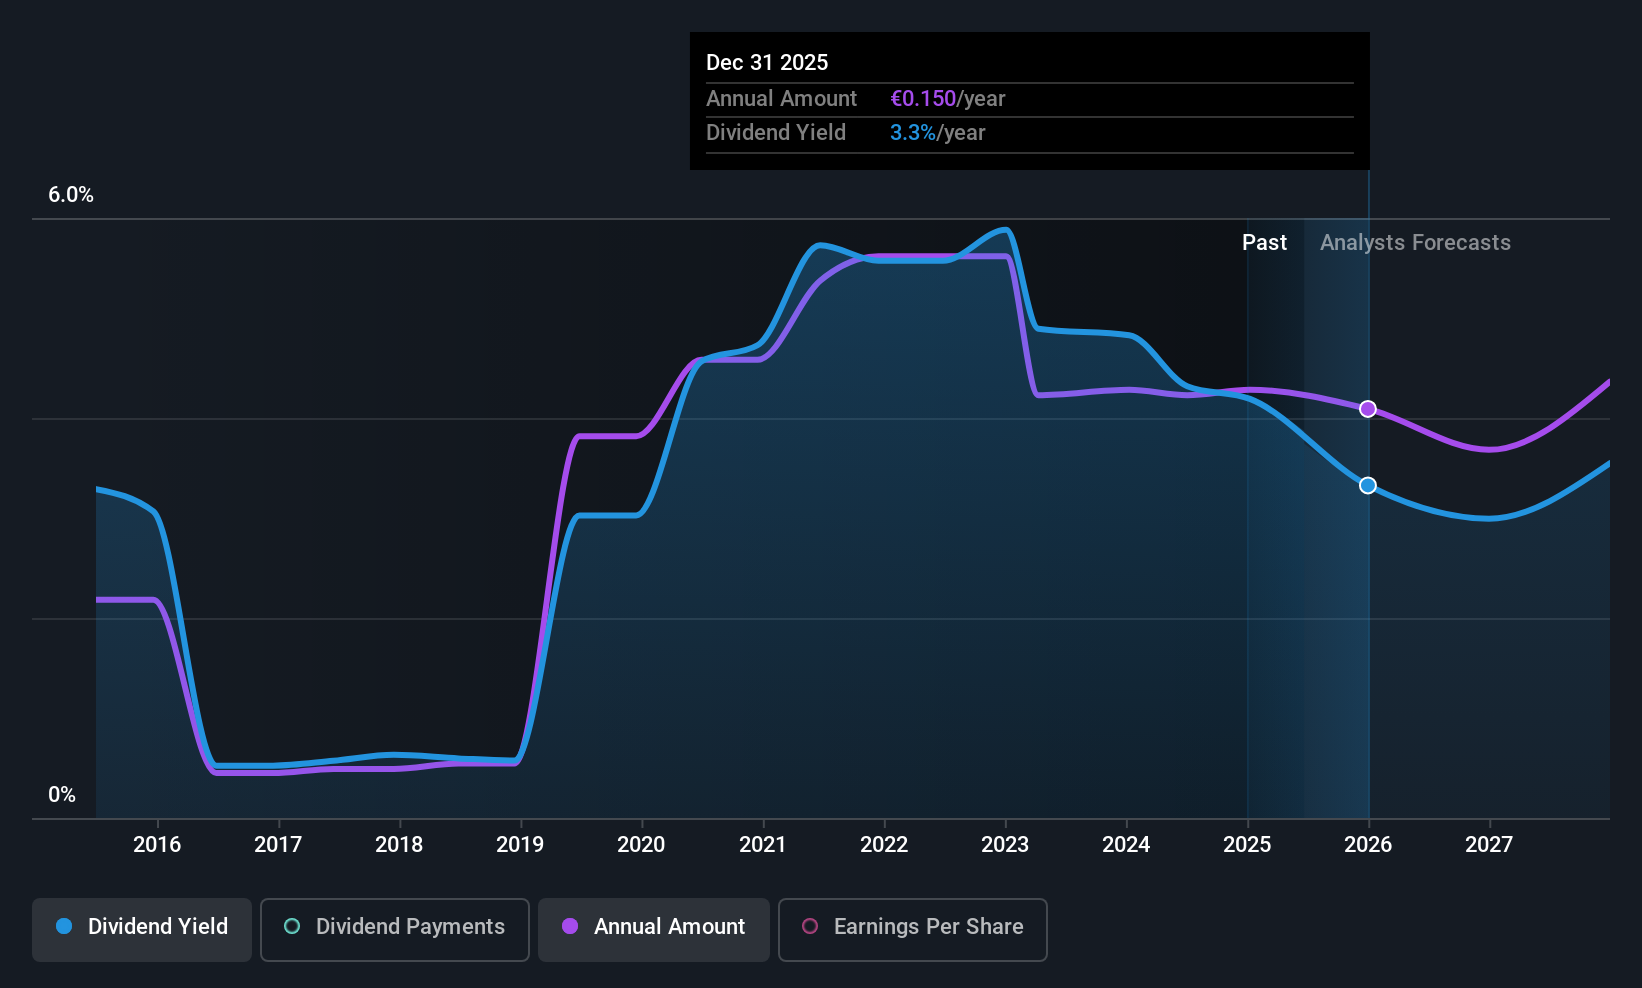Click the 2022 x-axis label
The width and height of the screenshot is (1642, 988).
click(x=884, y=845)
